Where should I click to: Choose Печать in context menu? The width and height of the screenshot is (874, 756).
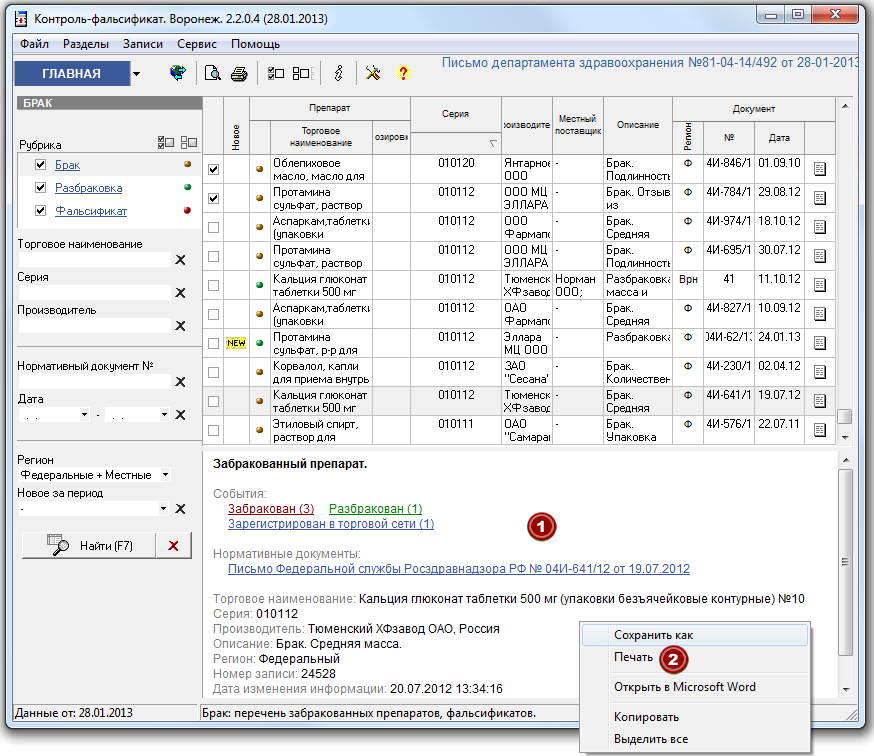695,657
